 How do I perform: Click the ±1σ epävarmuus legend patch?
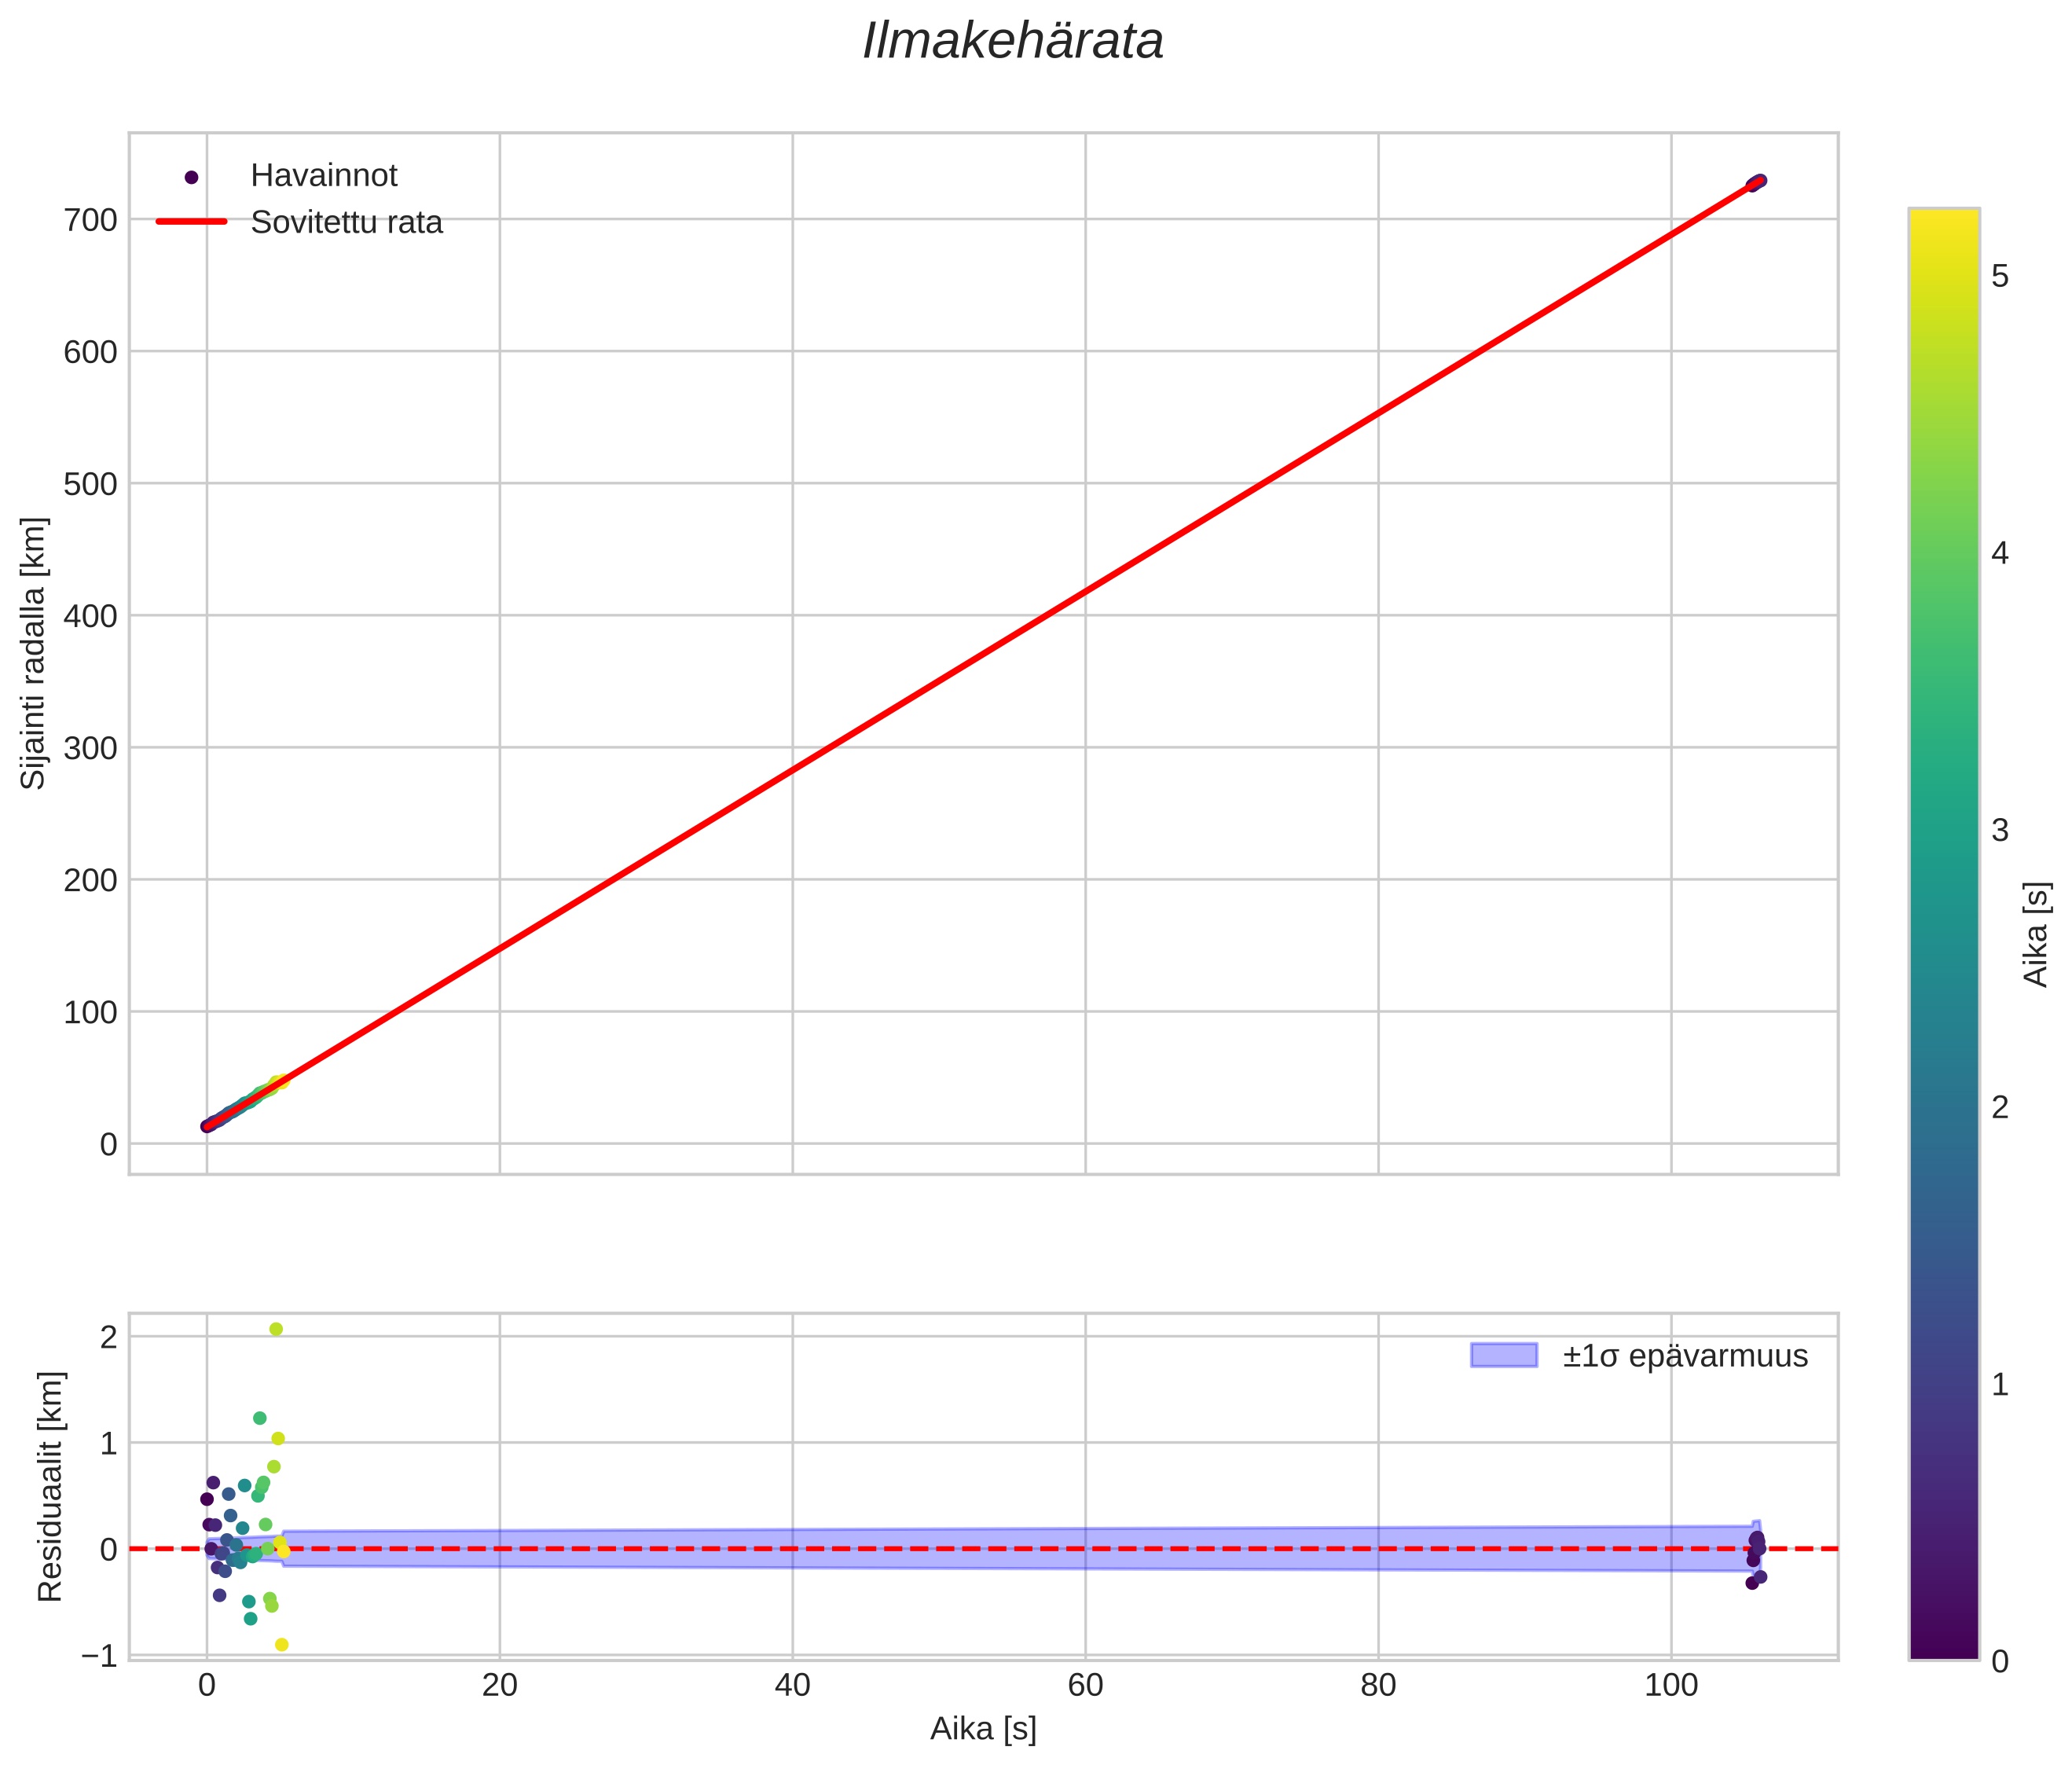(x=1503, y=1356)
